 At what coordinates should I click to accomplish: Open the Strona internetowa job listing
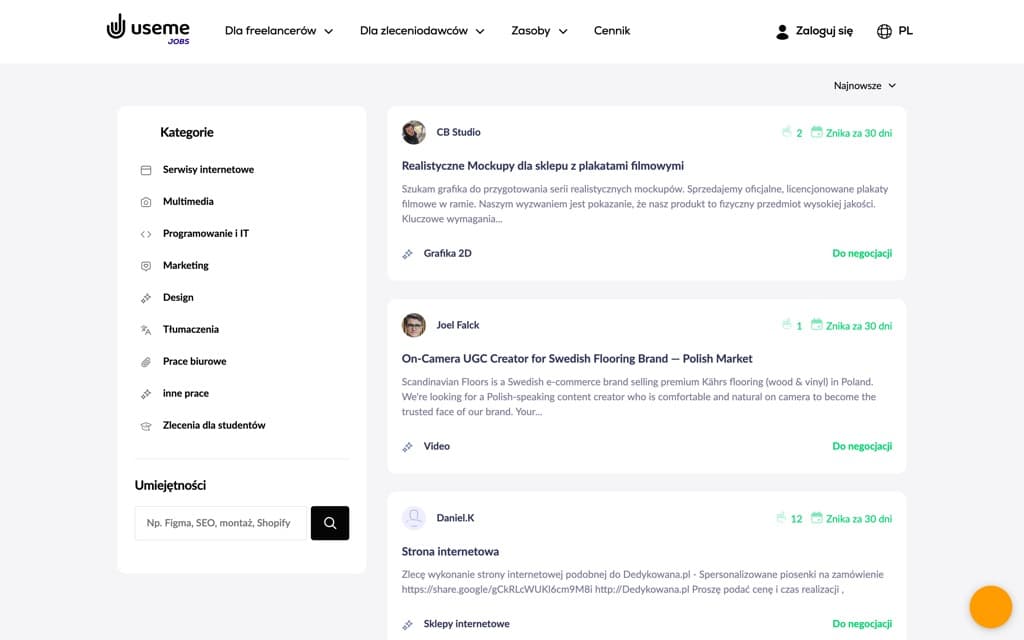tap(448, 551)
